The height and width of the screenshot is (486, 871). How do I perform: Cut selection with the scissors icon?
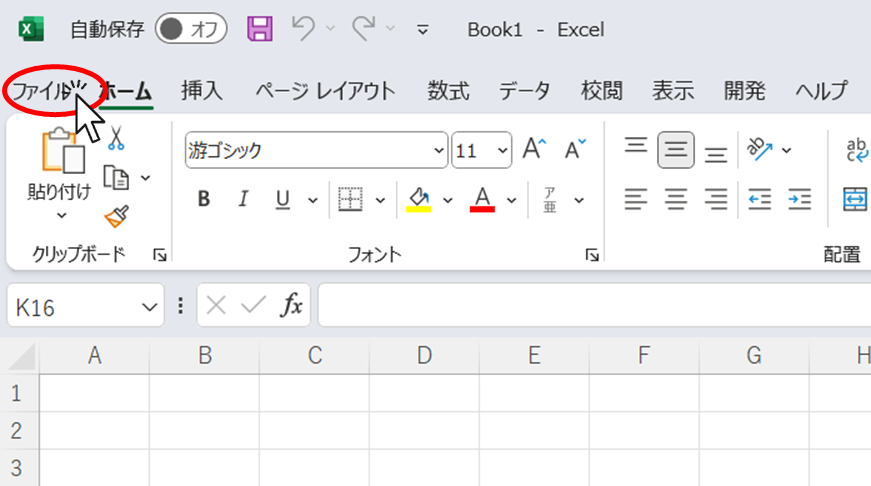click(x=116, y=138)
